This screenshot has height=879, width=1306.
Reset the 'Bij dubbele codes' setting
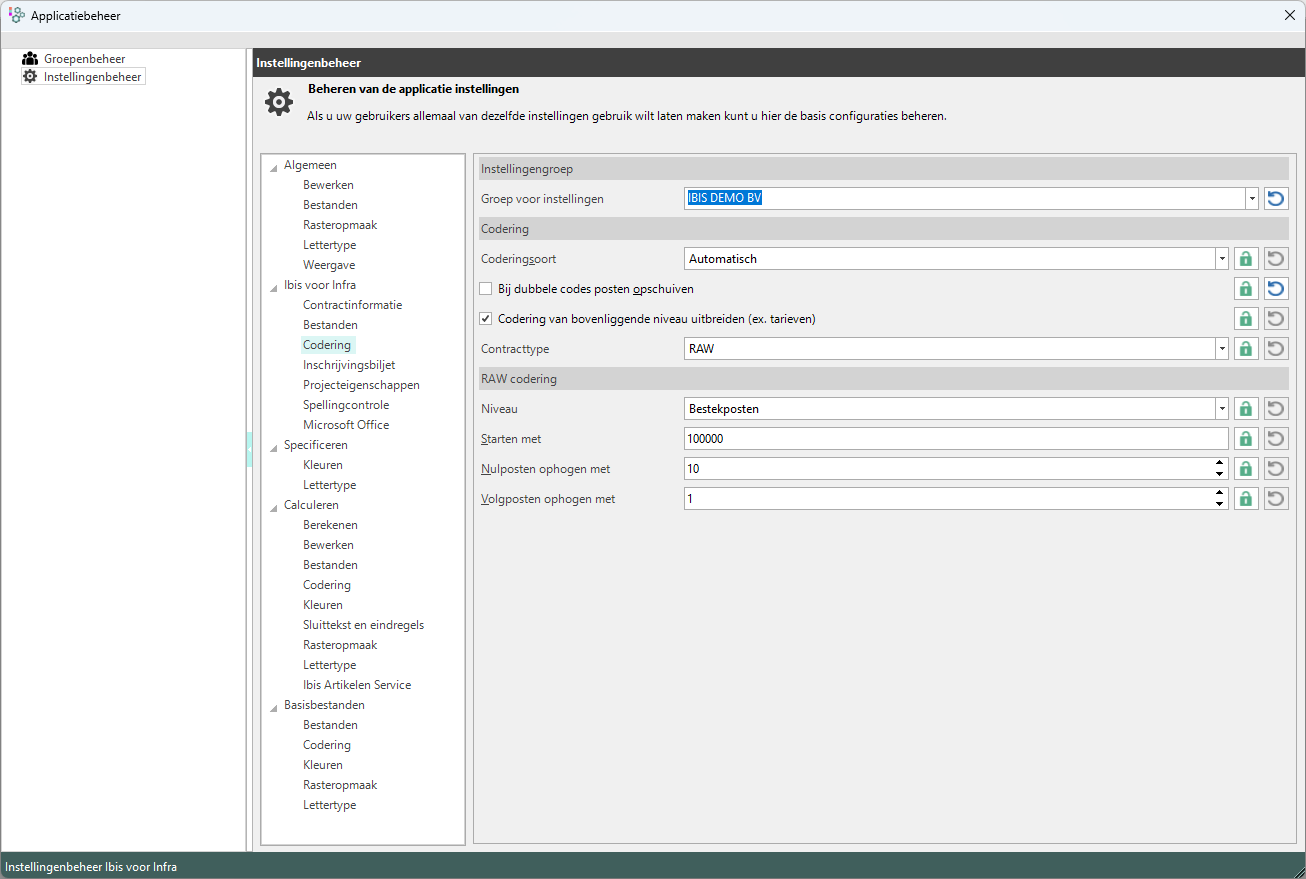(1275, 289)
